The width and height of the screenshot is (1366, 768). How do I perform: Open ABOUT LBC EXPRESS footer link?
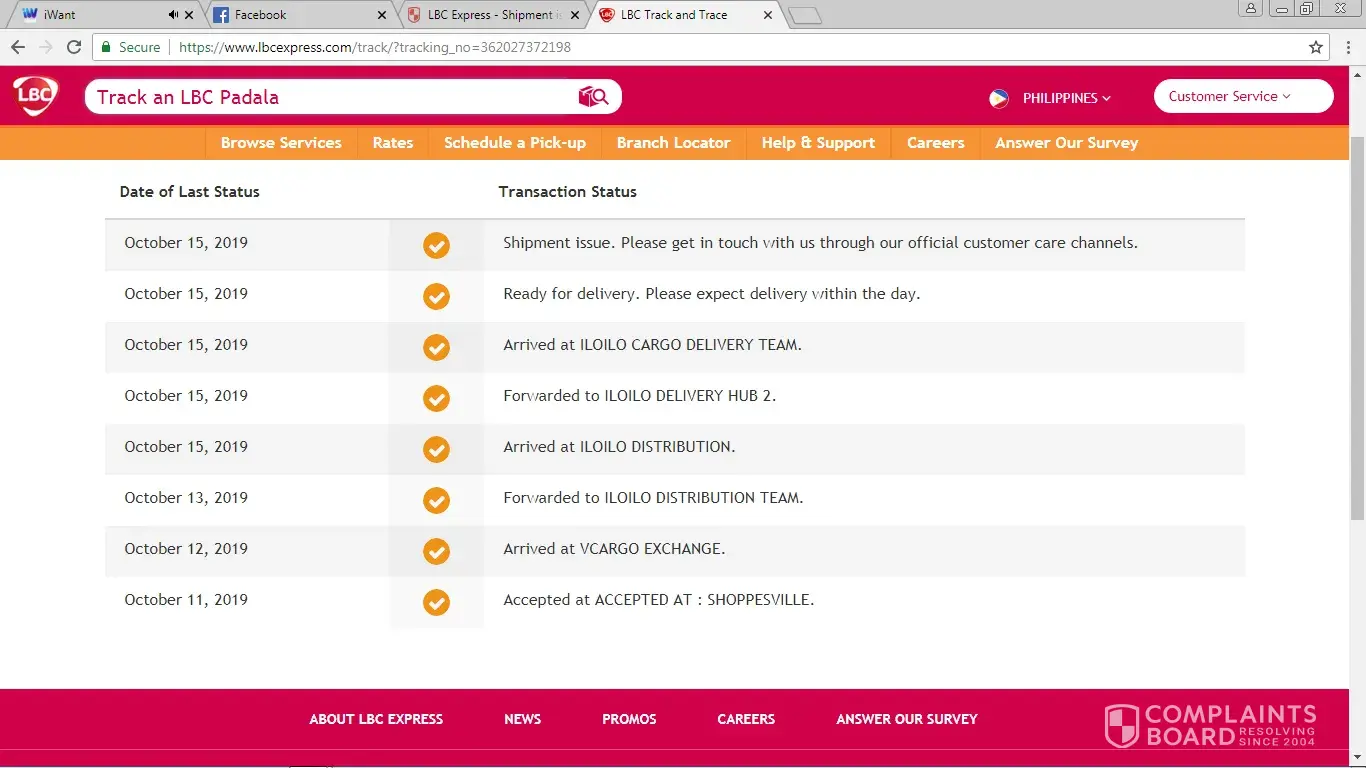(x=376, y=719)
